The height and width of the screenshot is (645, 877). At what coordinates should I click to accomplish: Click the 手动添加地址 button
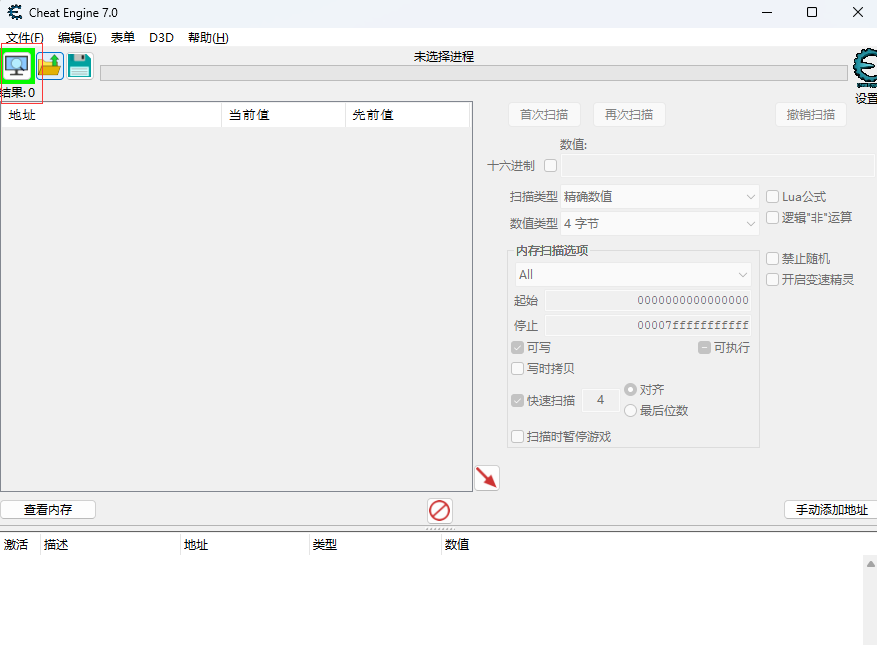(x=831, y=510)
